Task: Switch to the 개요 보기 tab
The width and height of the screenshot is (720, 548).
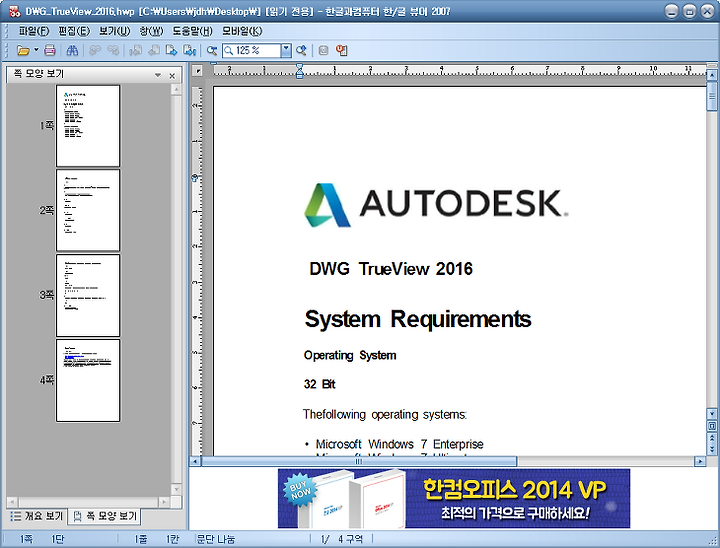Action: pyautogui.click(x=37, y=516)
